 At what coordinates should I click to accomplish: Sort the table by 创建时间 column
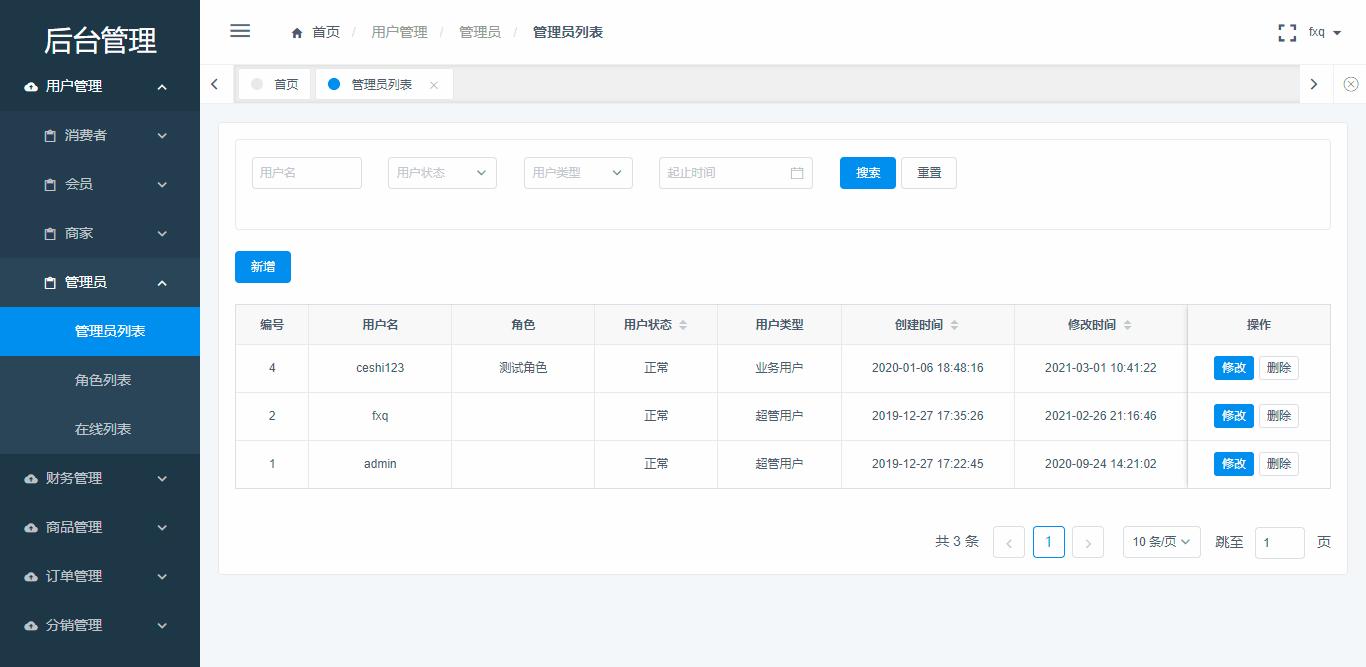pos(955,324)
